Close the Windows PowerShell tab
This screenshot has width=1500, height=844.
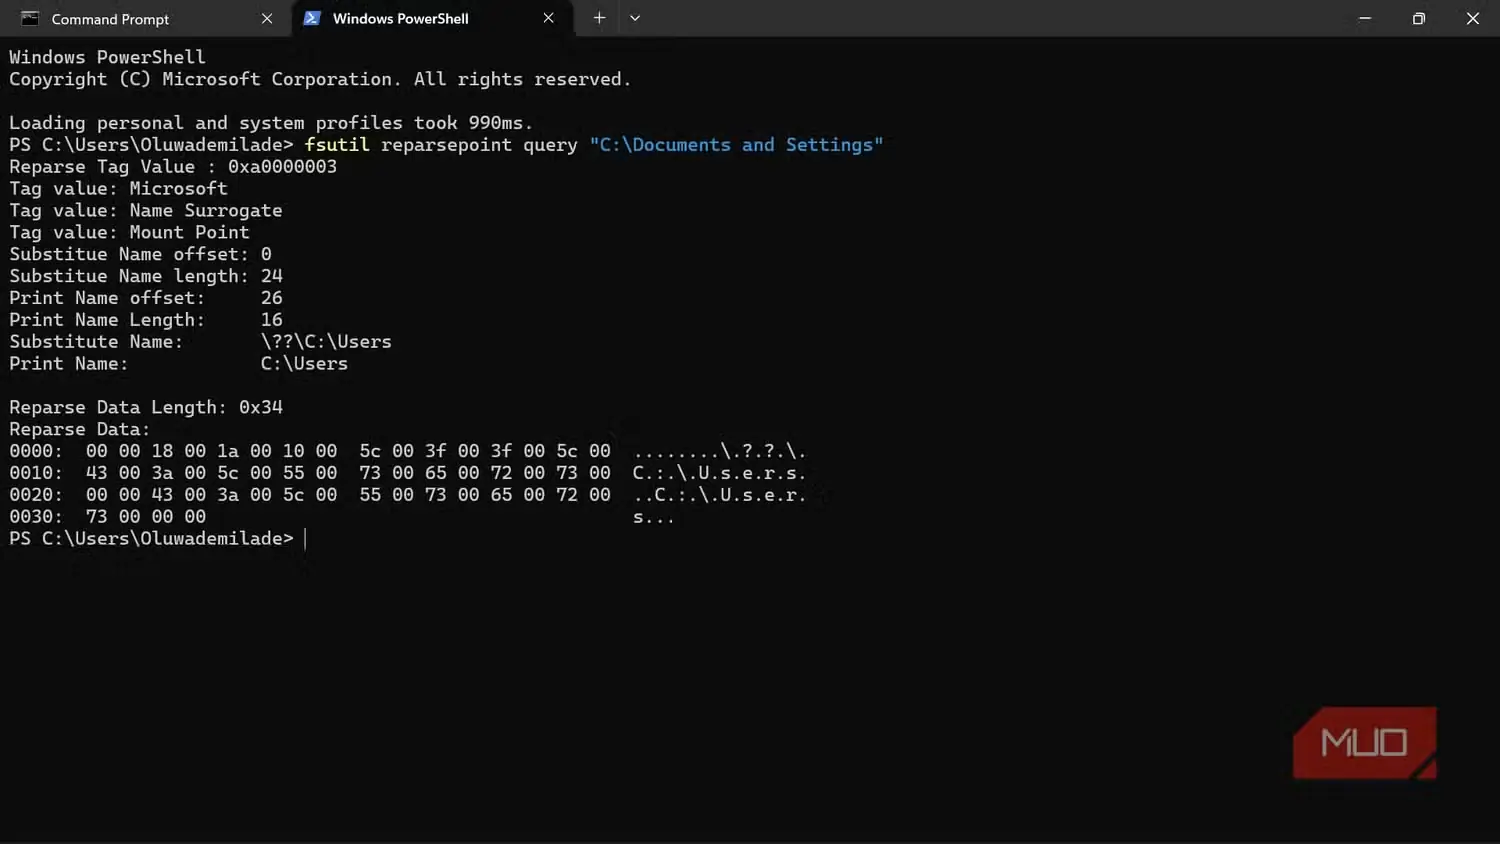click(x=548, y=18)
